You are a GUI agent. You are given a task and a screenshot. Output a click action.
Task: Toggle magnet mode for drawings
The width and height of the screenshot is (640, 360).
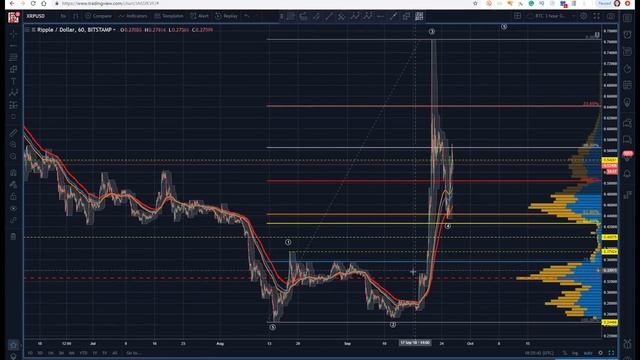point(13,172)
